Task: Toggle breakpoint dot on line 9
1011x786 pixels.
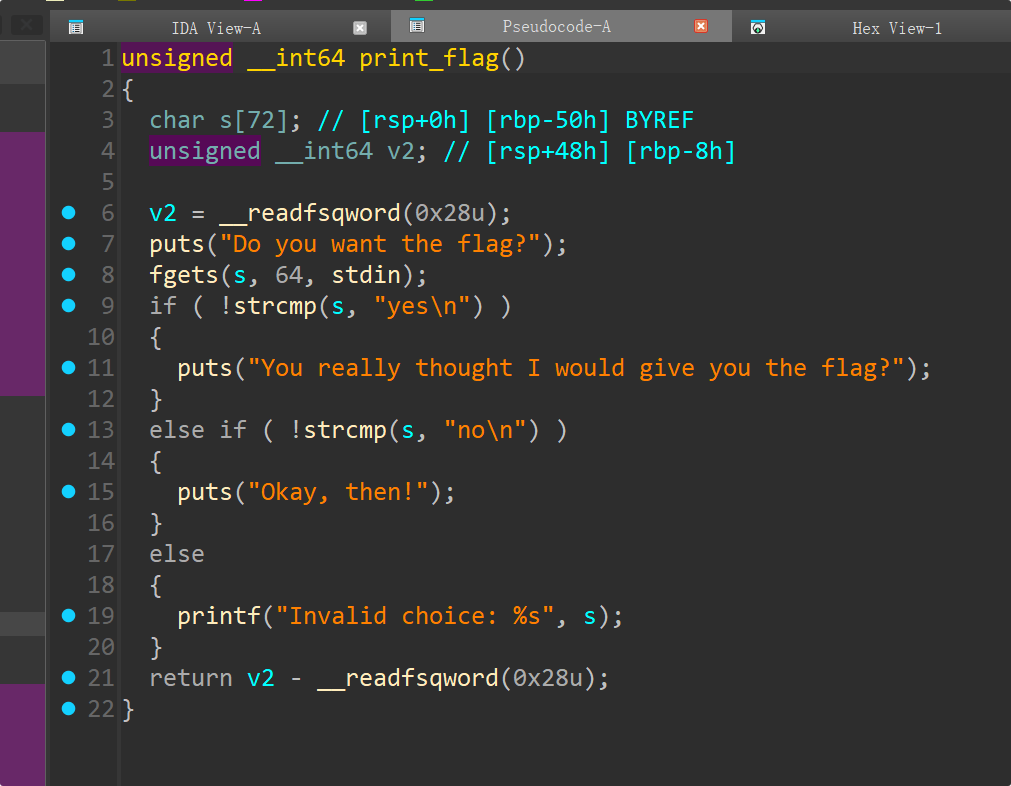Action: pos(68,306)
